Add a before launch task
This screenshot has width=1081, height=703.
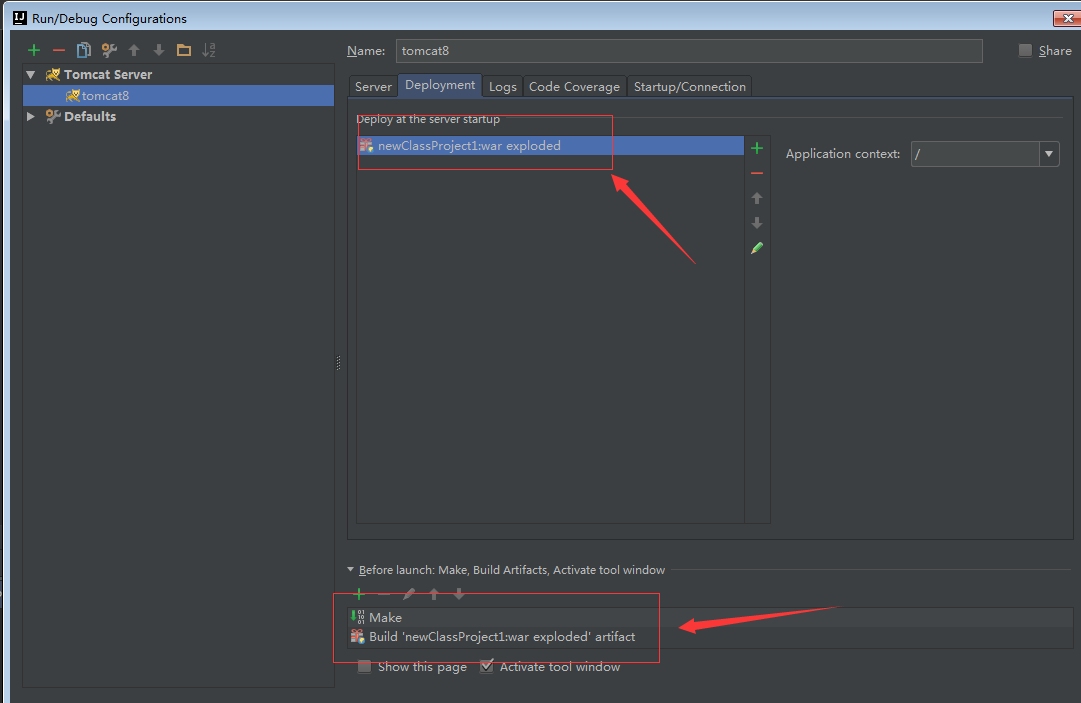(x=358, y=593)
